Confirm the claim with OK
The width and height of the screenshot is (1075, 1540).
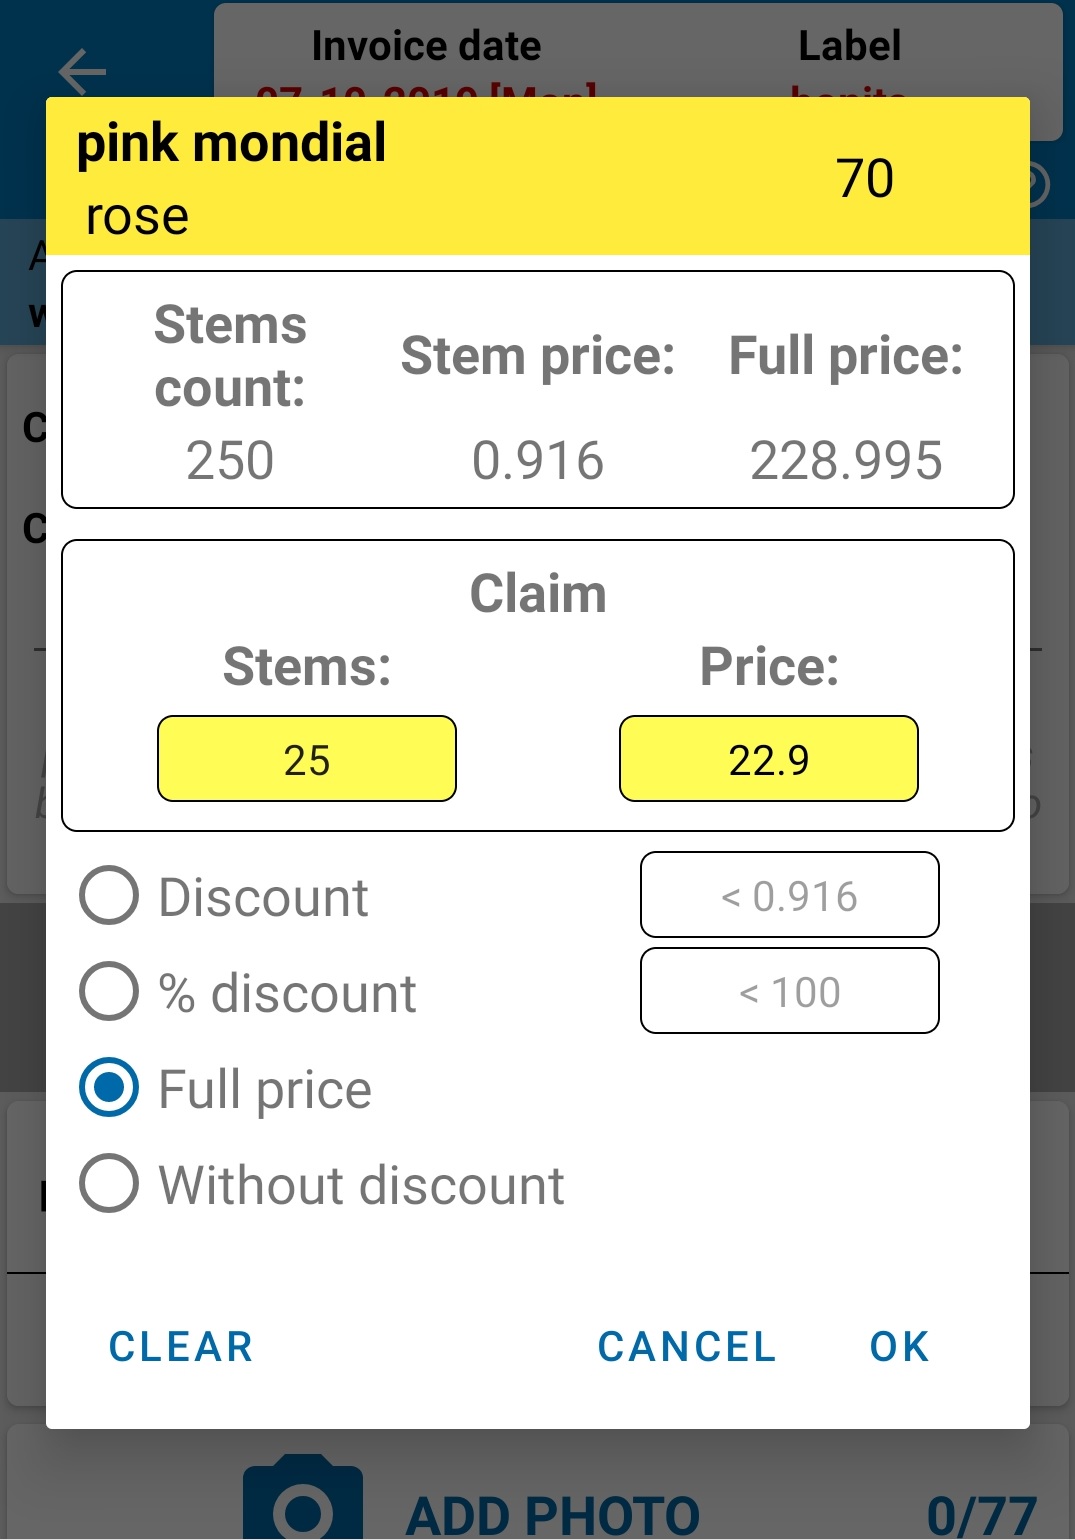tap(899, 1346)
